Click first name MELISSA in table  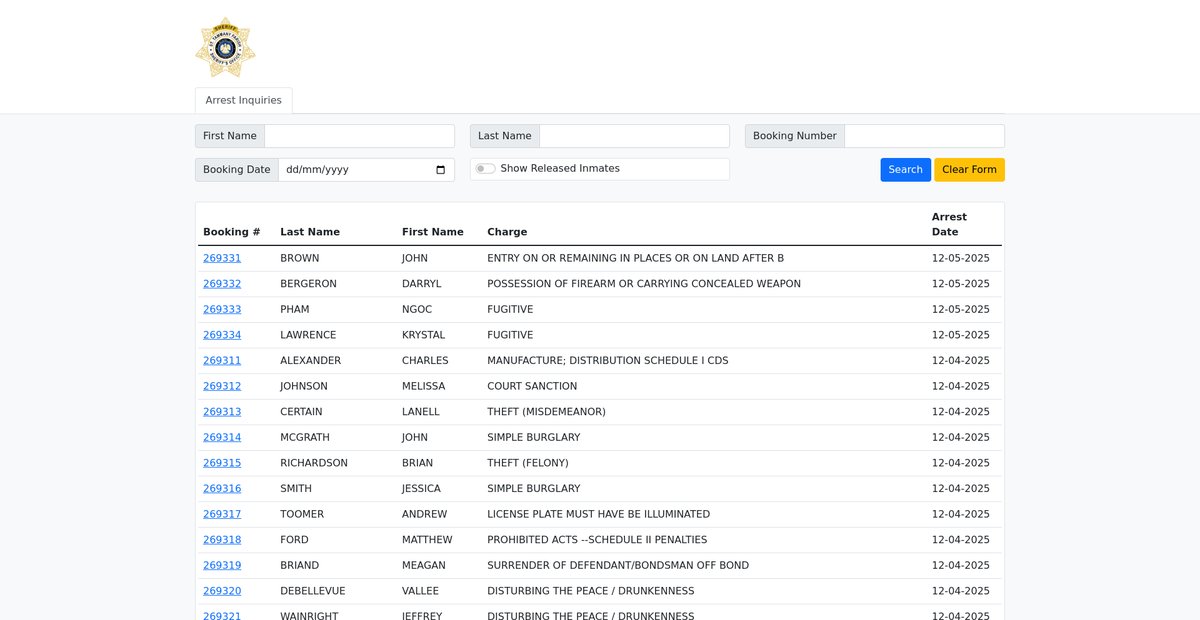[424, 386]
